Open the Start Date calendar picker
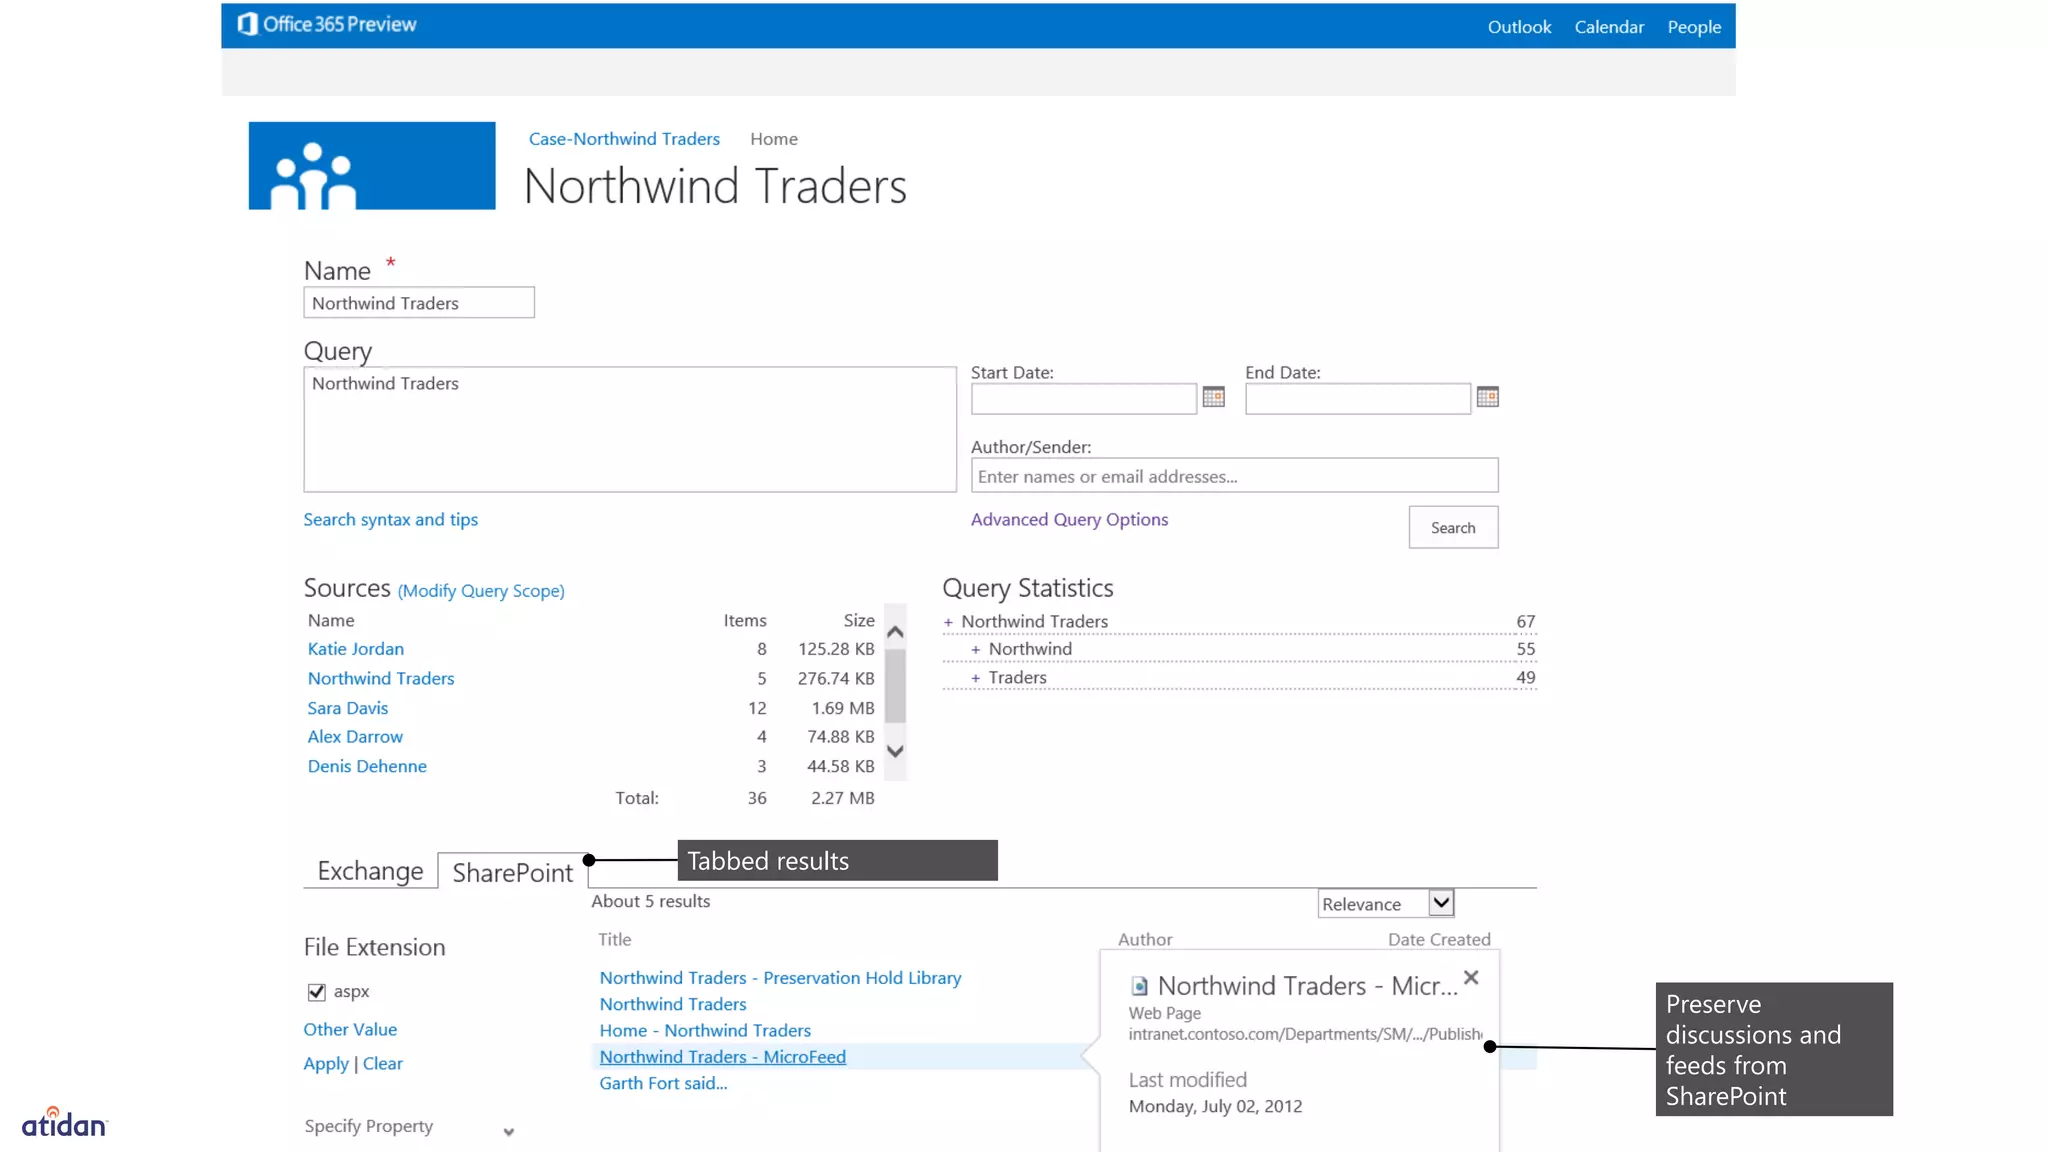The width and height of the screenshot is (2048, 1152). (1213, 397)
